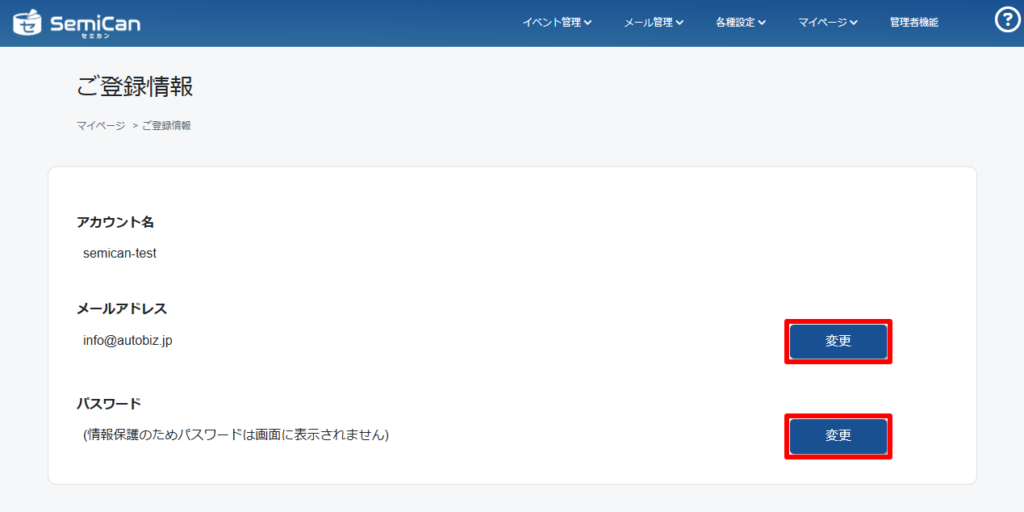Open マイページ in the top navigation
This screenshot has height=512, width=1024.
pos(823,22)
